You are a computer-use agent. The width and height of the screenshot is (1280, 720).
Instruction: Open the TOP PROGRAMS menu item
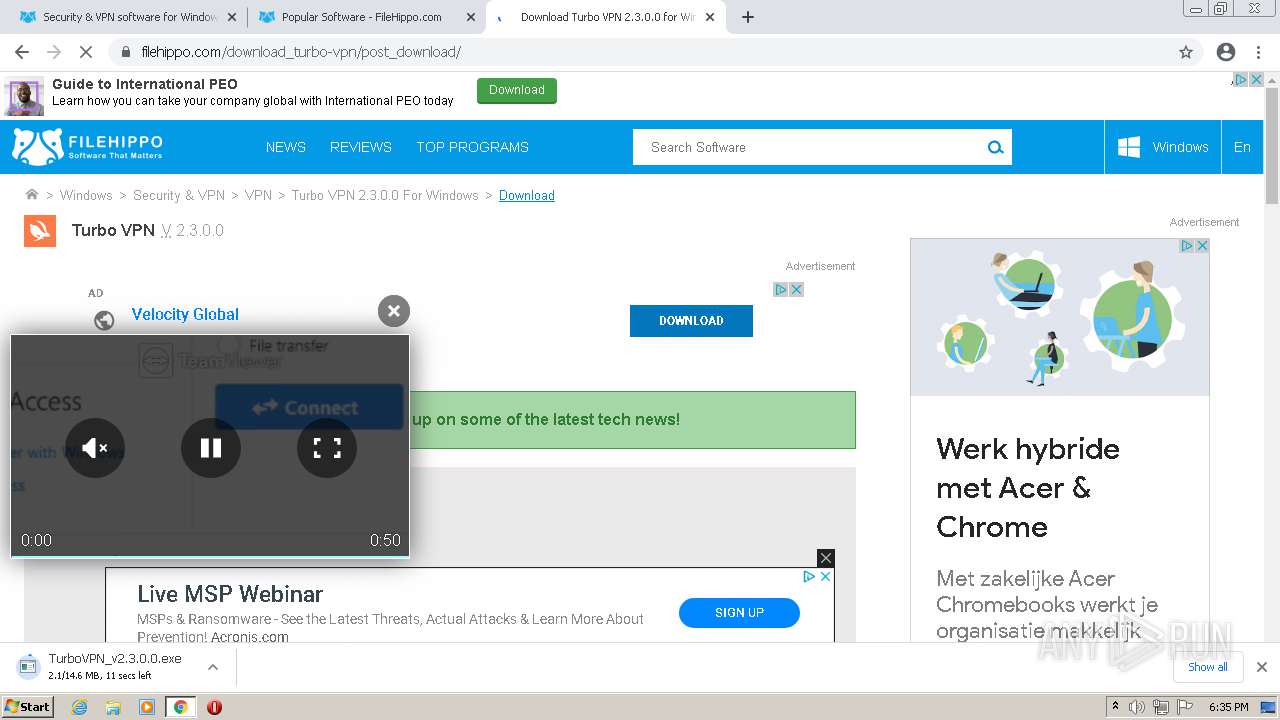(x=472, y=147)
